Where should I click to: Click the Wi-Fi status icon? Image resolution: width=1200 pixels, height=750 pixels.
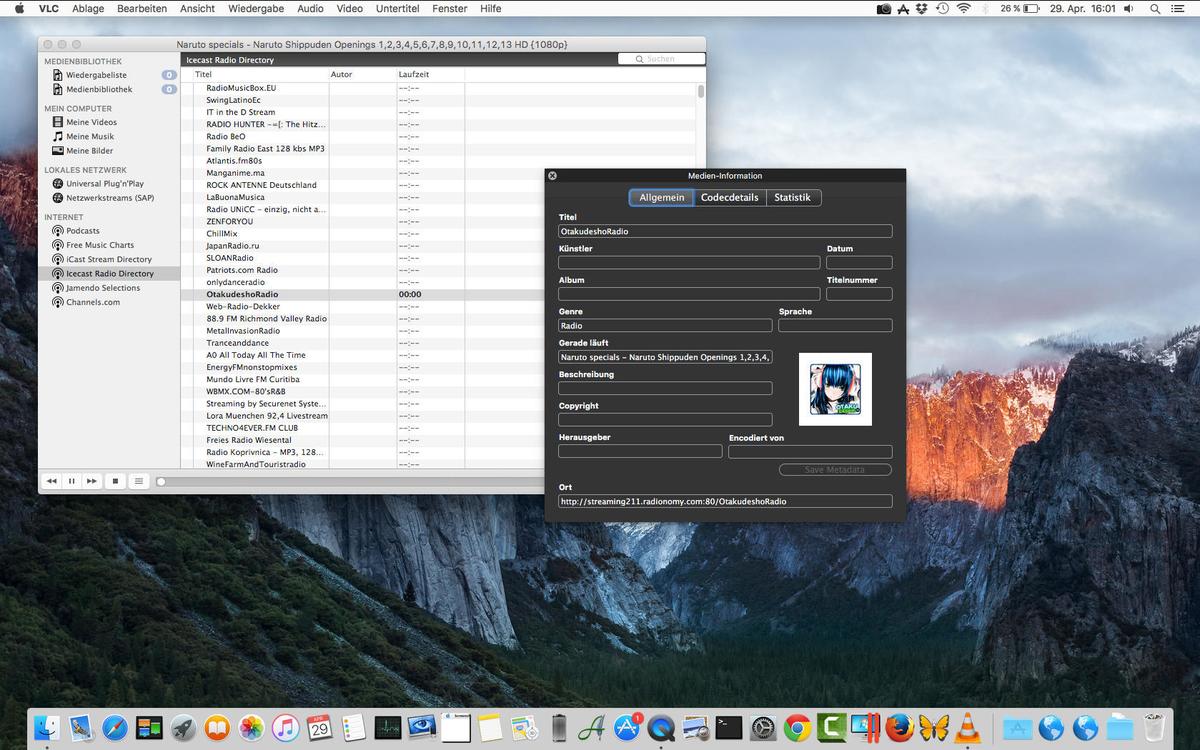coord(963,8)
